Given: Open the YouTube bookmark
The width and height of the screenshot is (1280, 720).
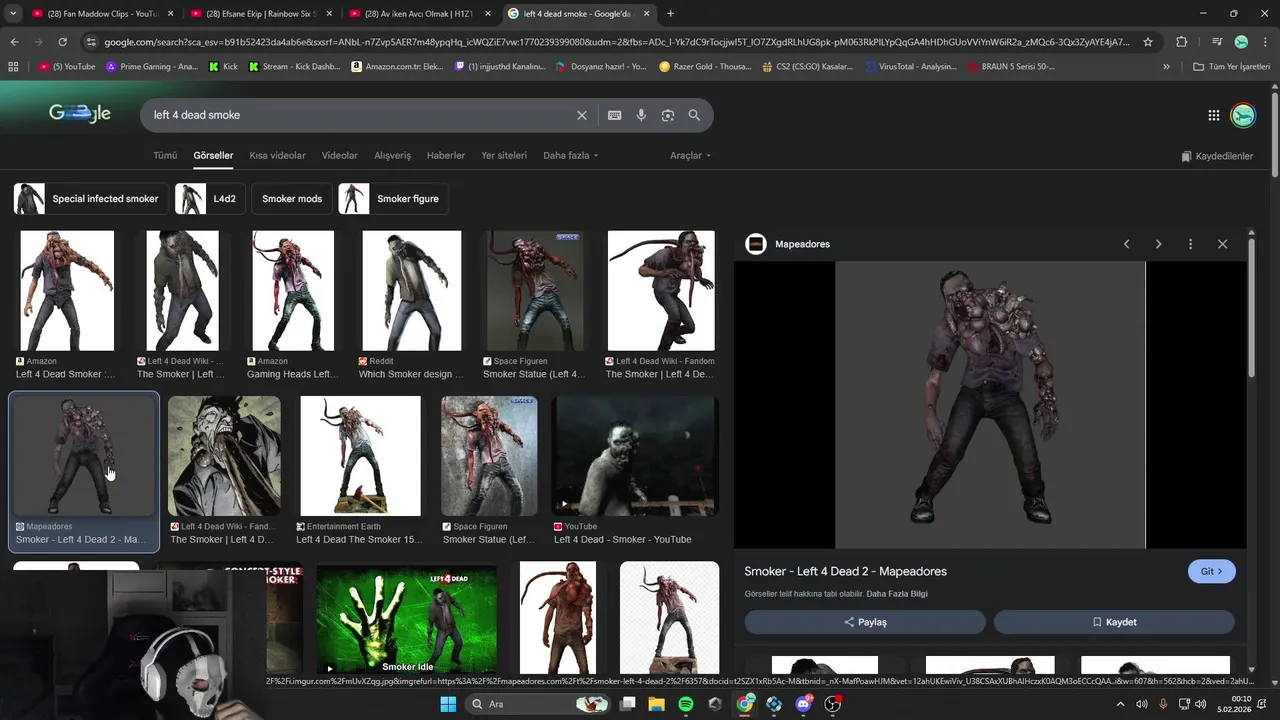Looking at the screenshot, I should pos(67,66).
